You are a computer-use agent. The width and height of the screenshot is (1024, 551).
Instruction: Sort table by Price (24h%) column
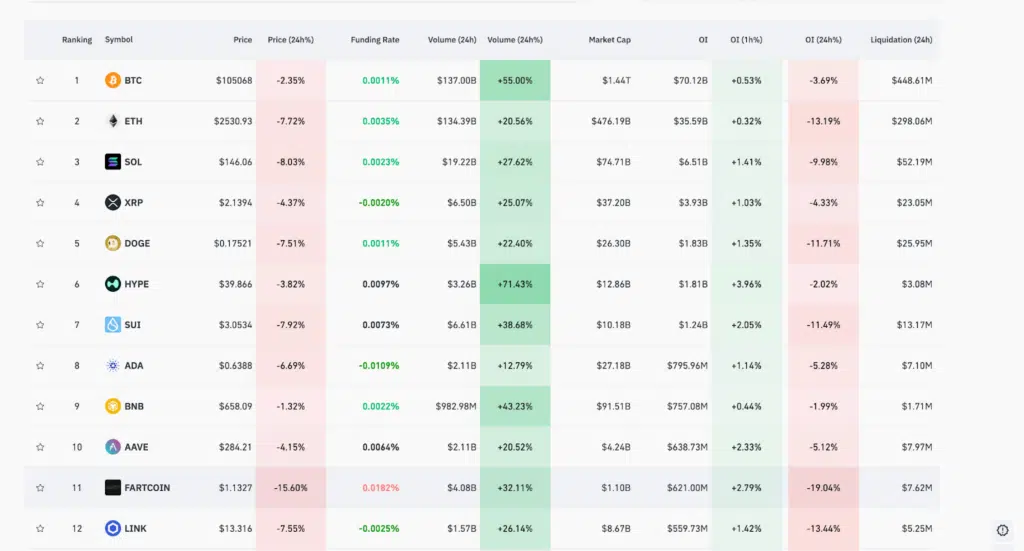tap(291, 40)
